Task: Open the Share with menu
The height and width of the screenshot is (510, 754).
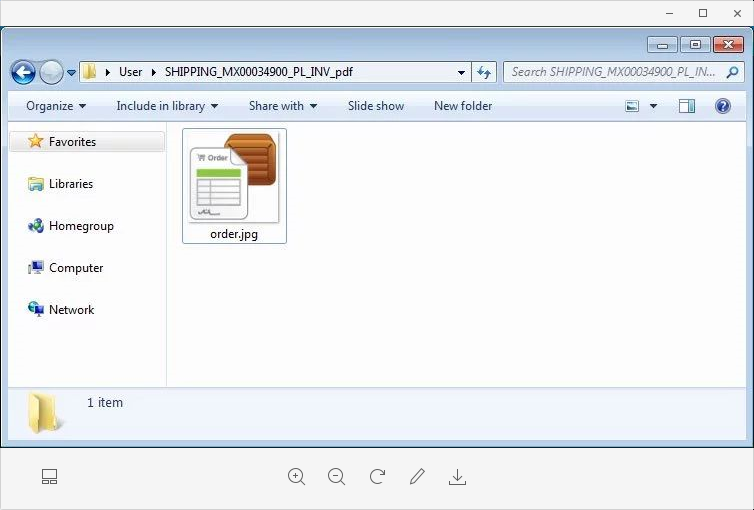Action: click(283, 106)
